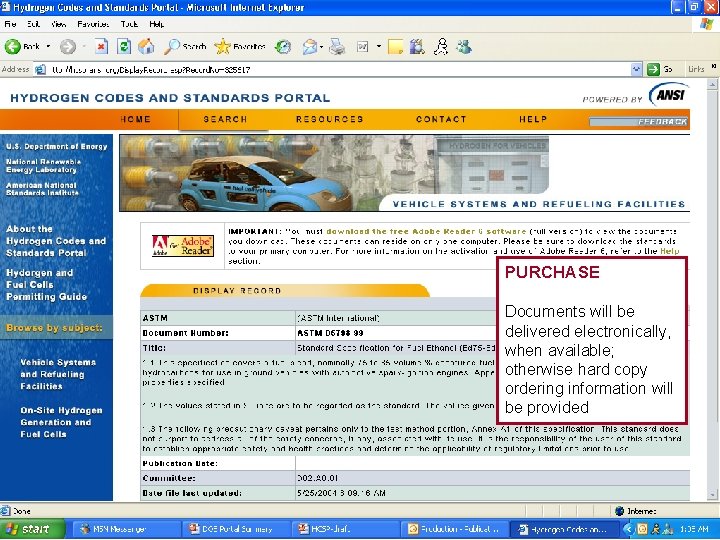Switch to DOE Portal Summary taskbar window
This screenshot has height=540, width=720.
[x=237, y=529]
